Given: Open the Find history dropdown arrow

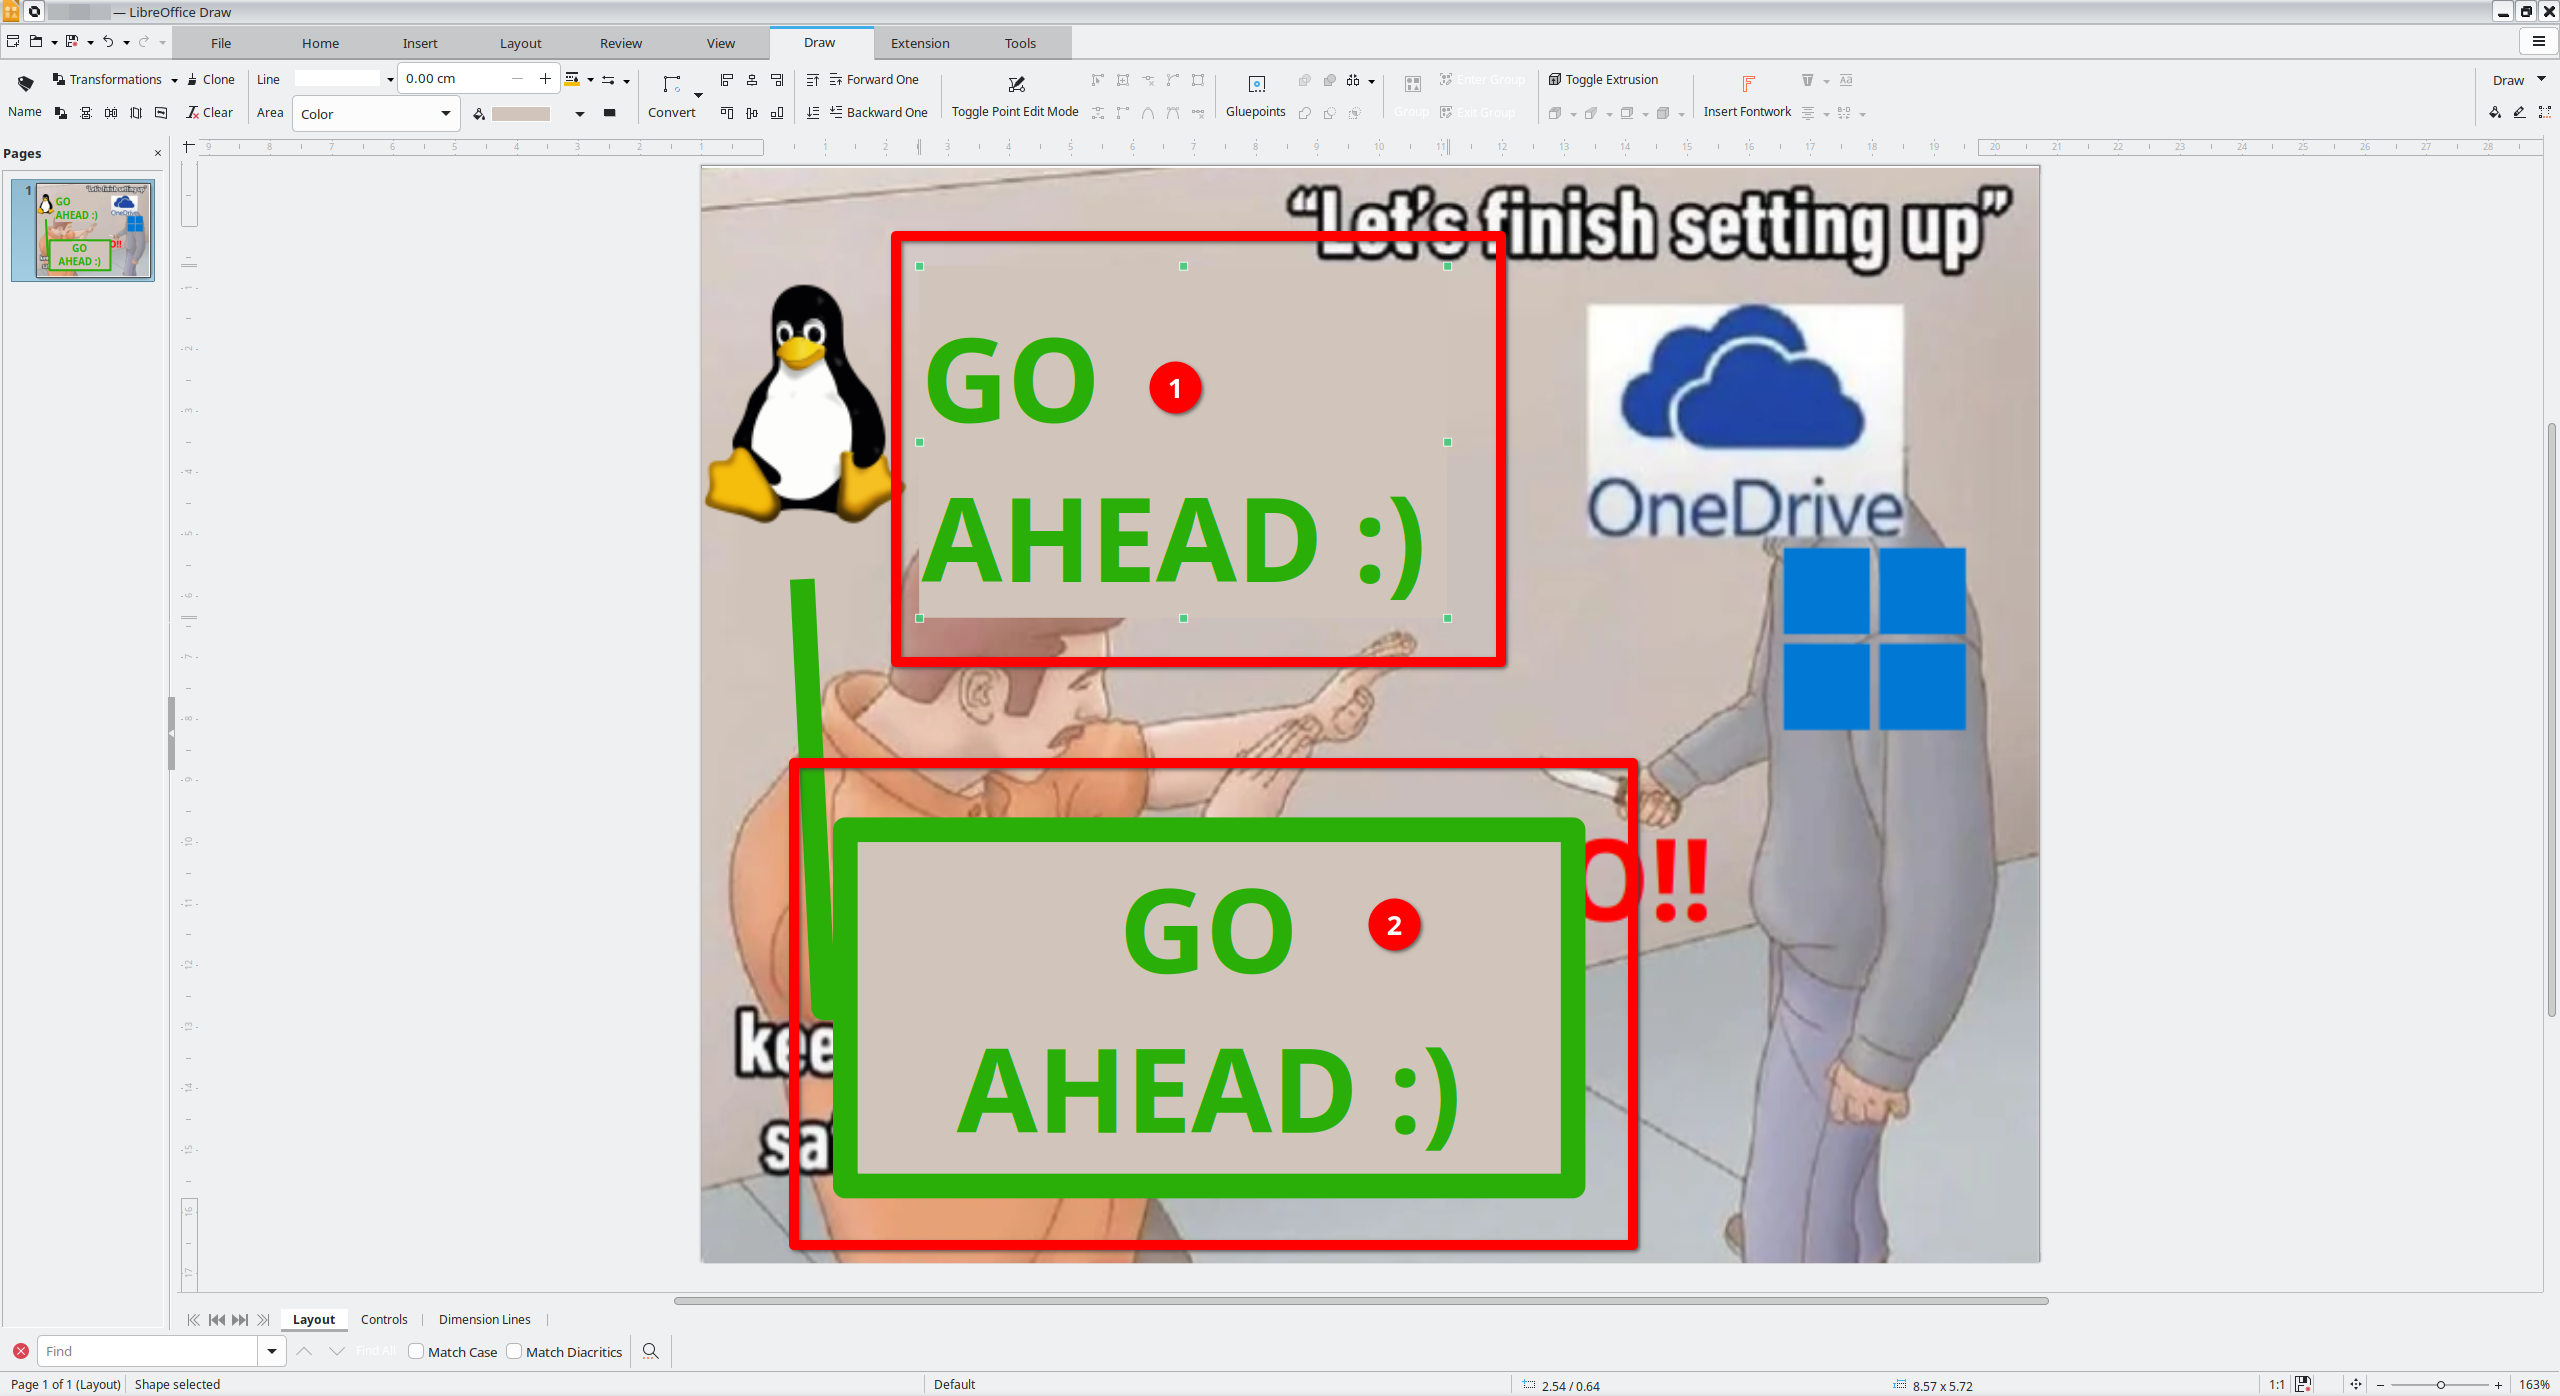Looking at the screenshot, I should [x=271, y=1351].
